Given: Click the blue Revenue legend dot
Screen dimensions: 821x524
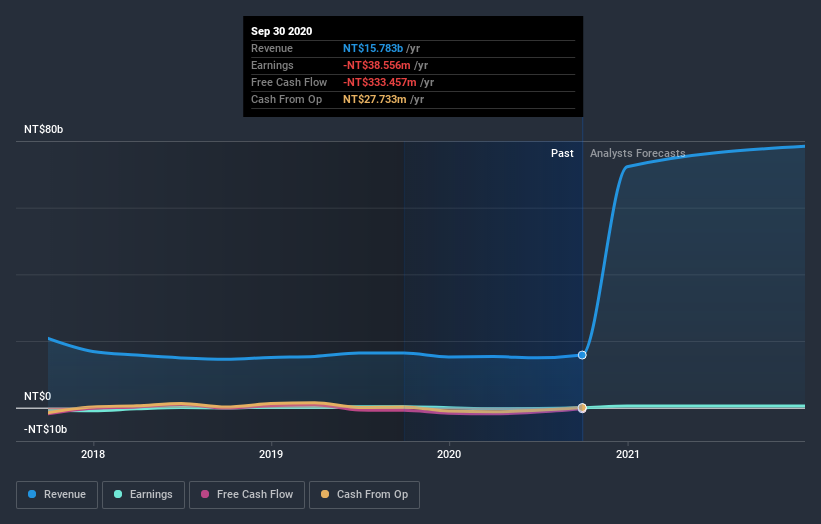Looking at the screenshot, I should pos(32,494).
